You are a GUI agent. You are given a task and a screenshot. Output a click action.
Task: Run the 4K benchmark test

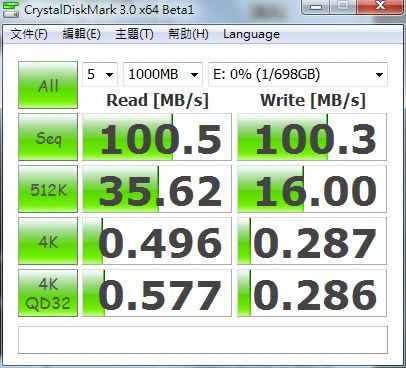coord(48,241)
